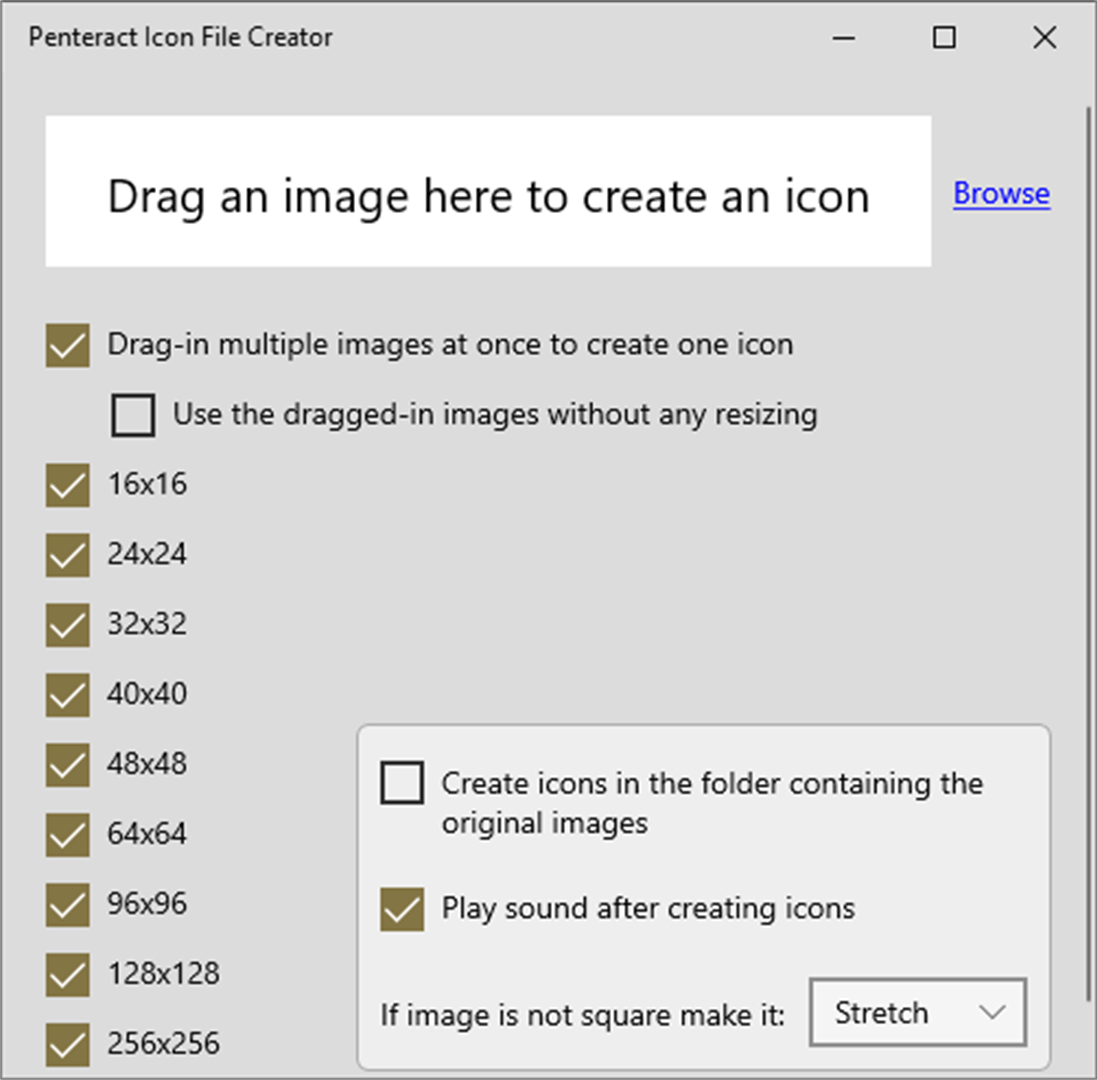Toggle the 32x32 size checkbox

click(x=66, y=624)
